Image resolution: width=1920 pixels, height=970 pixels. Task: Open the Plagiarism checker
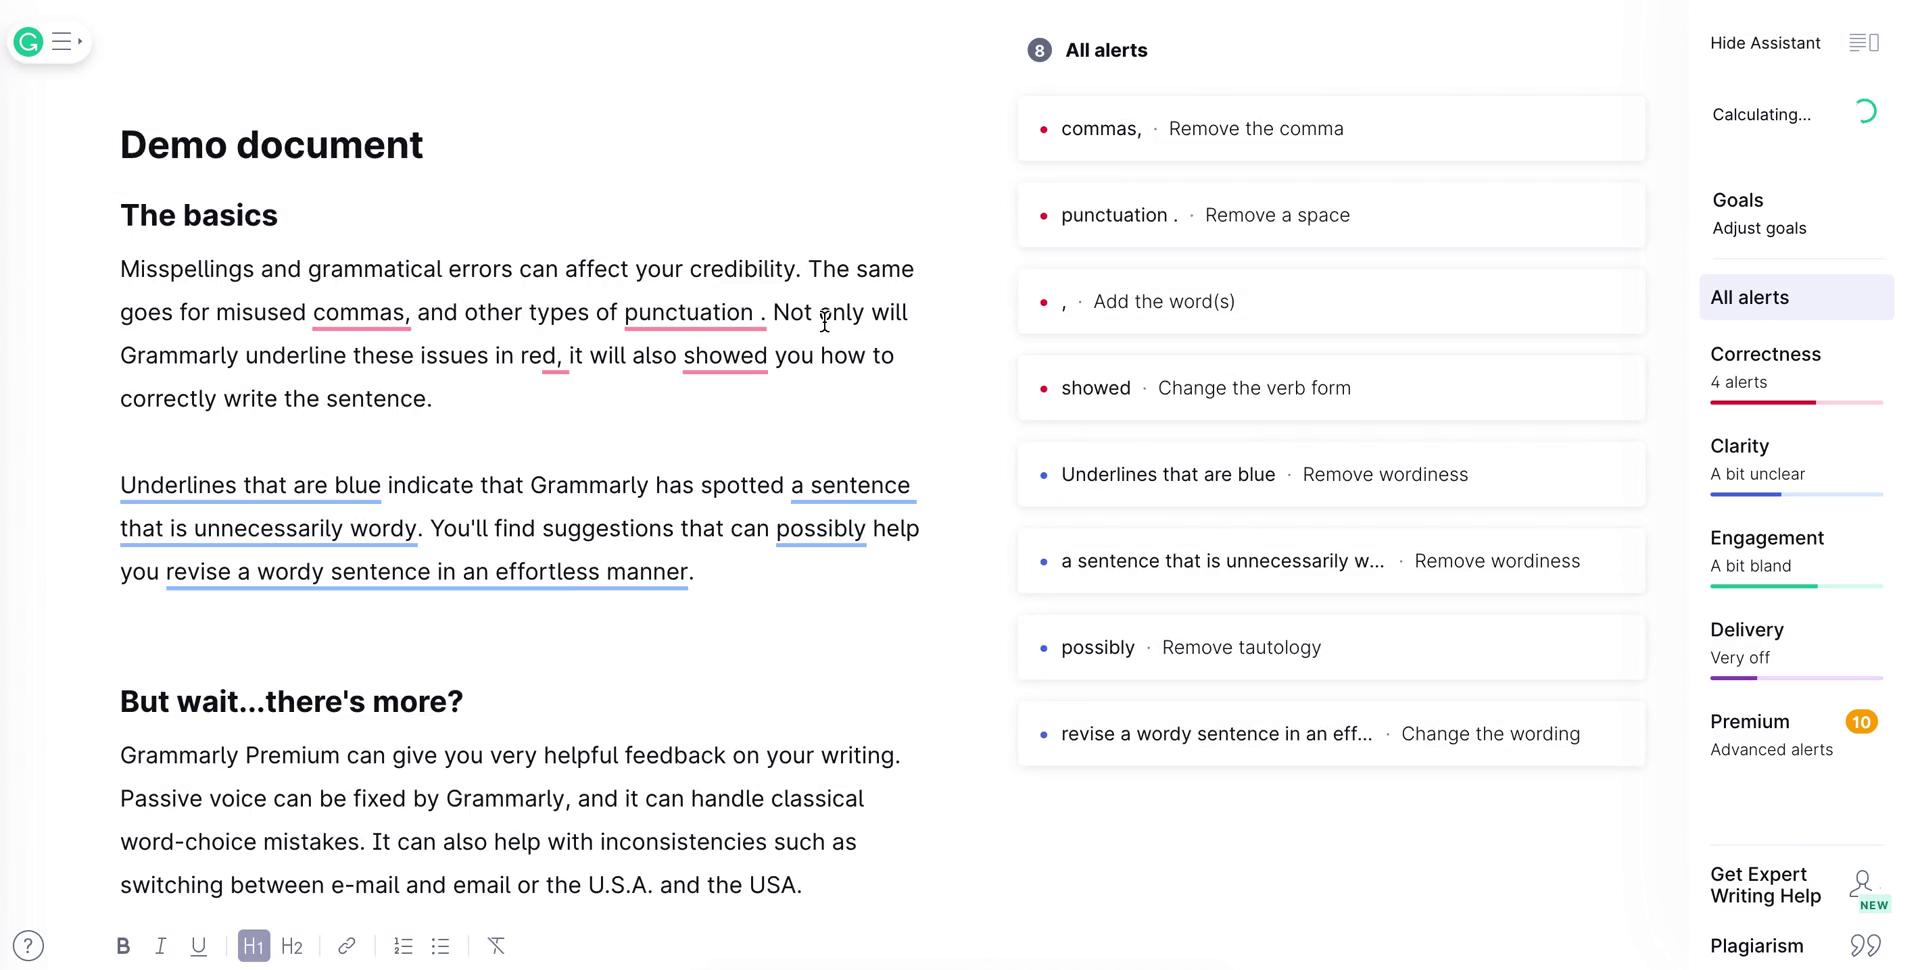tap(1757, 946)
